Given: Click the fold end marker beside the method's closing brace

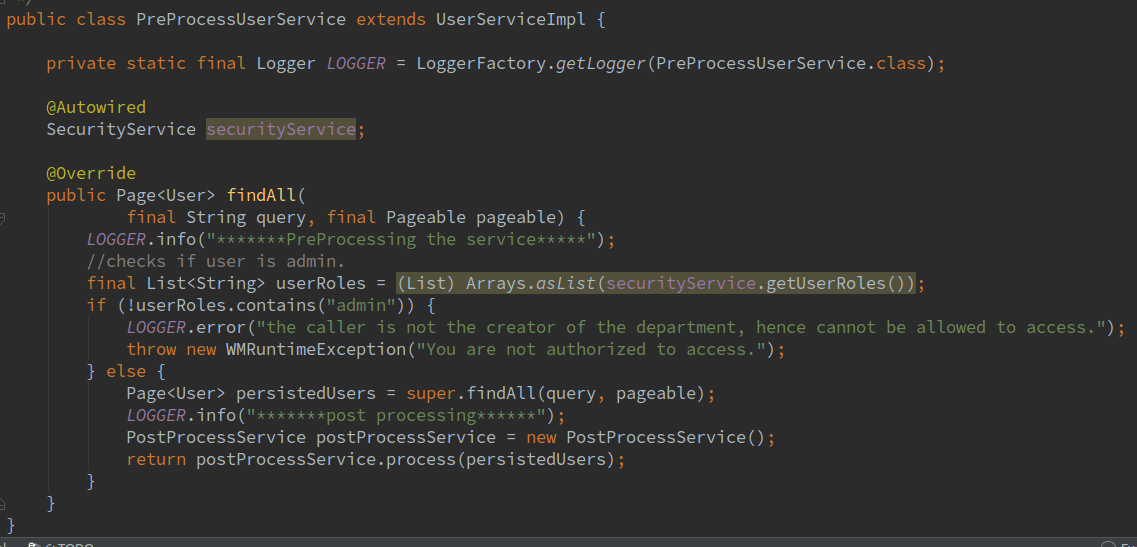Looking at the screenshot, I should pyautogui.click(x=3, y=503).
